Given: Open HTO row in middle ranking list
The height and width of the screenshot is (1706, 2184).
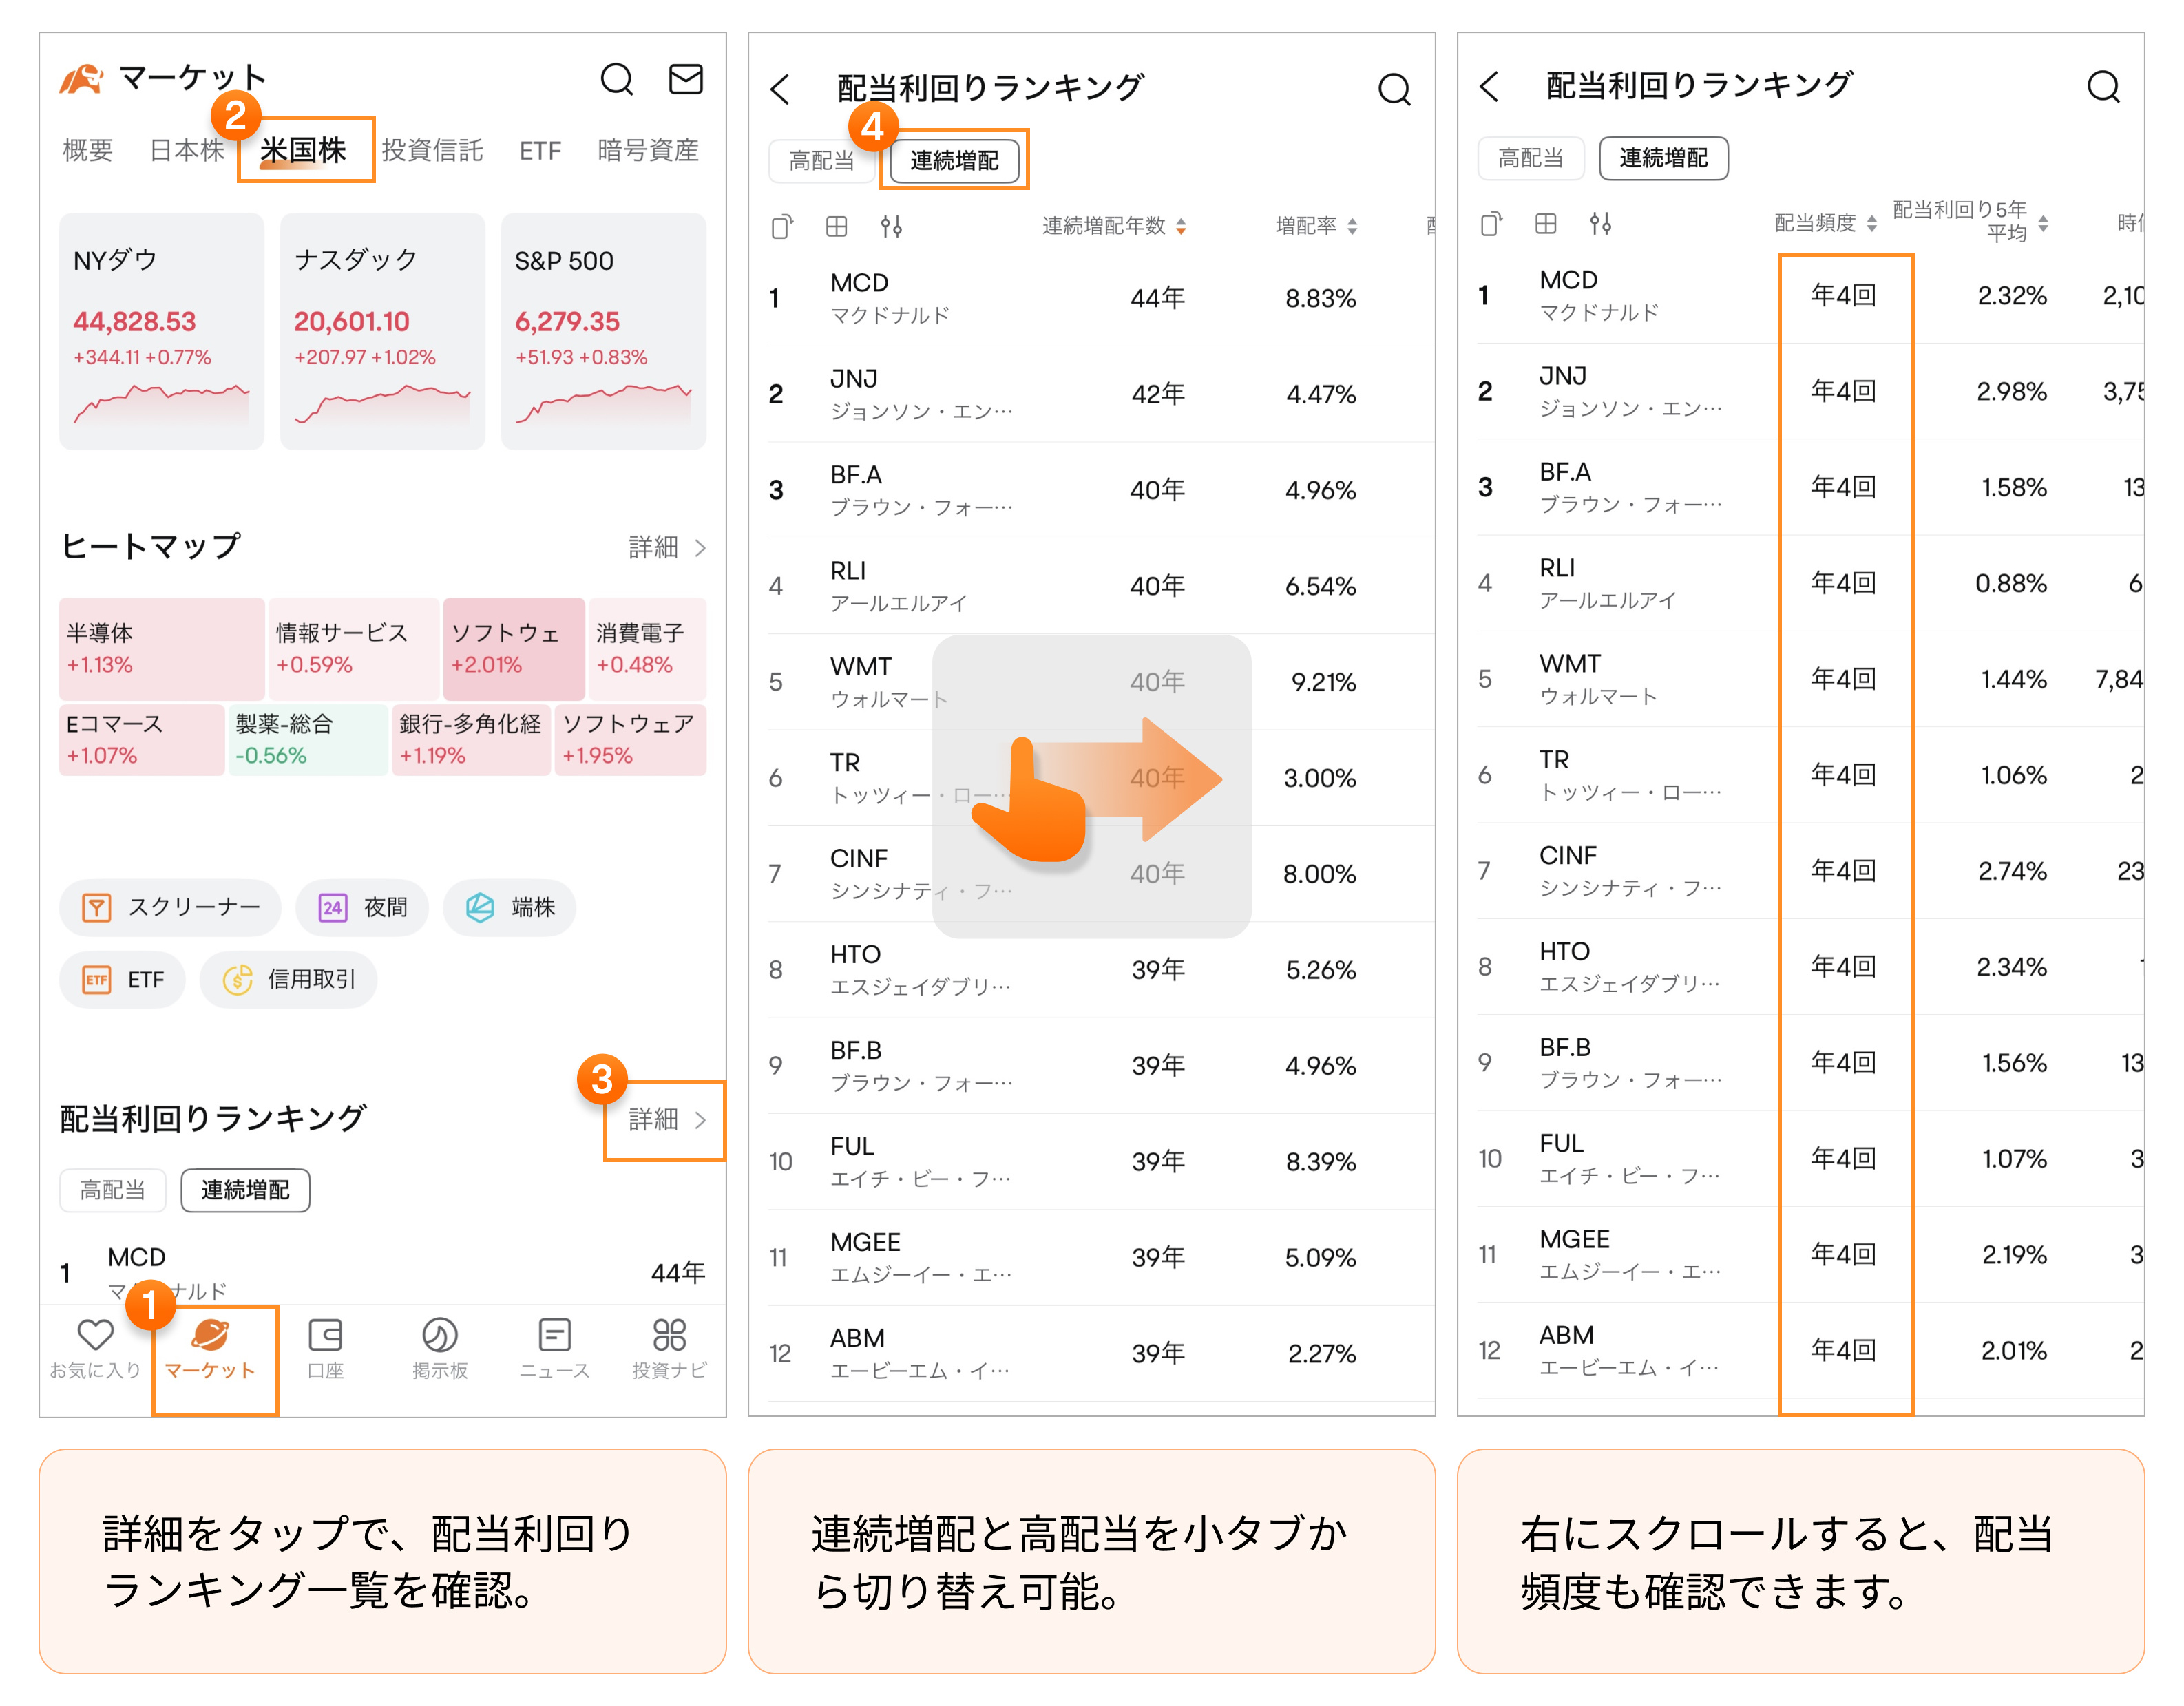Looking at the screenshot, I should (x=1100, y=970).
